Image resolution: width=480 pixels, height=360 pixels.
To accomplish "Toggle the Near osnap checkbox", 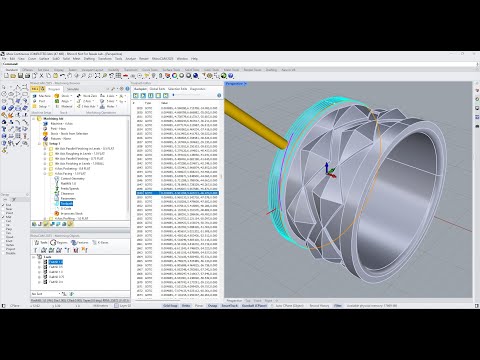I will 4,209.
